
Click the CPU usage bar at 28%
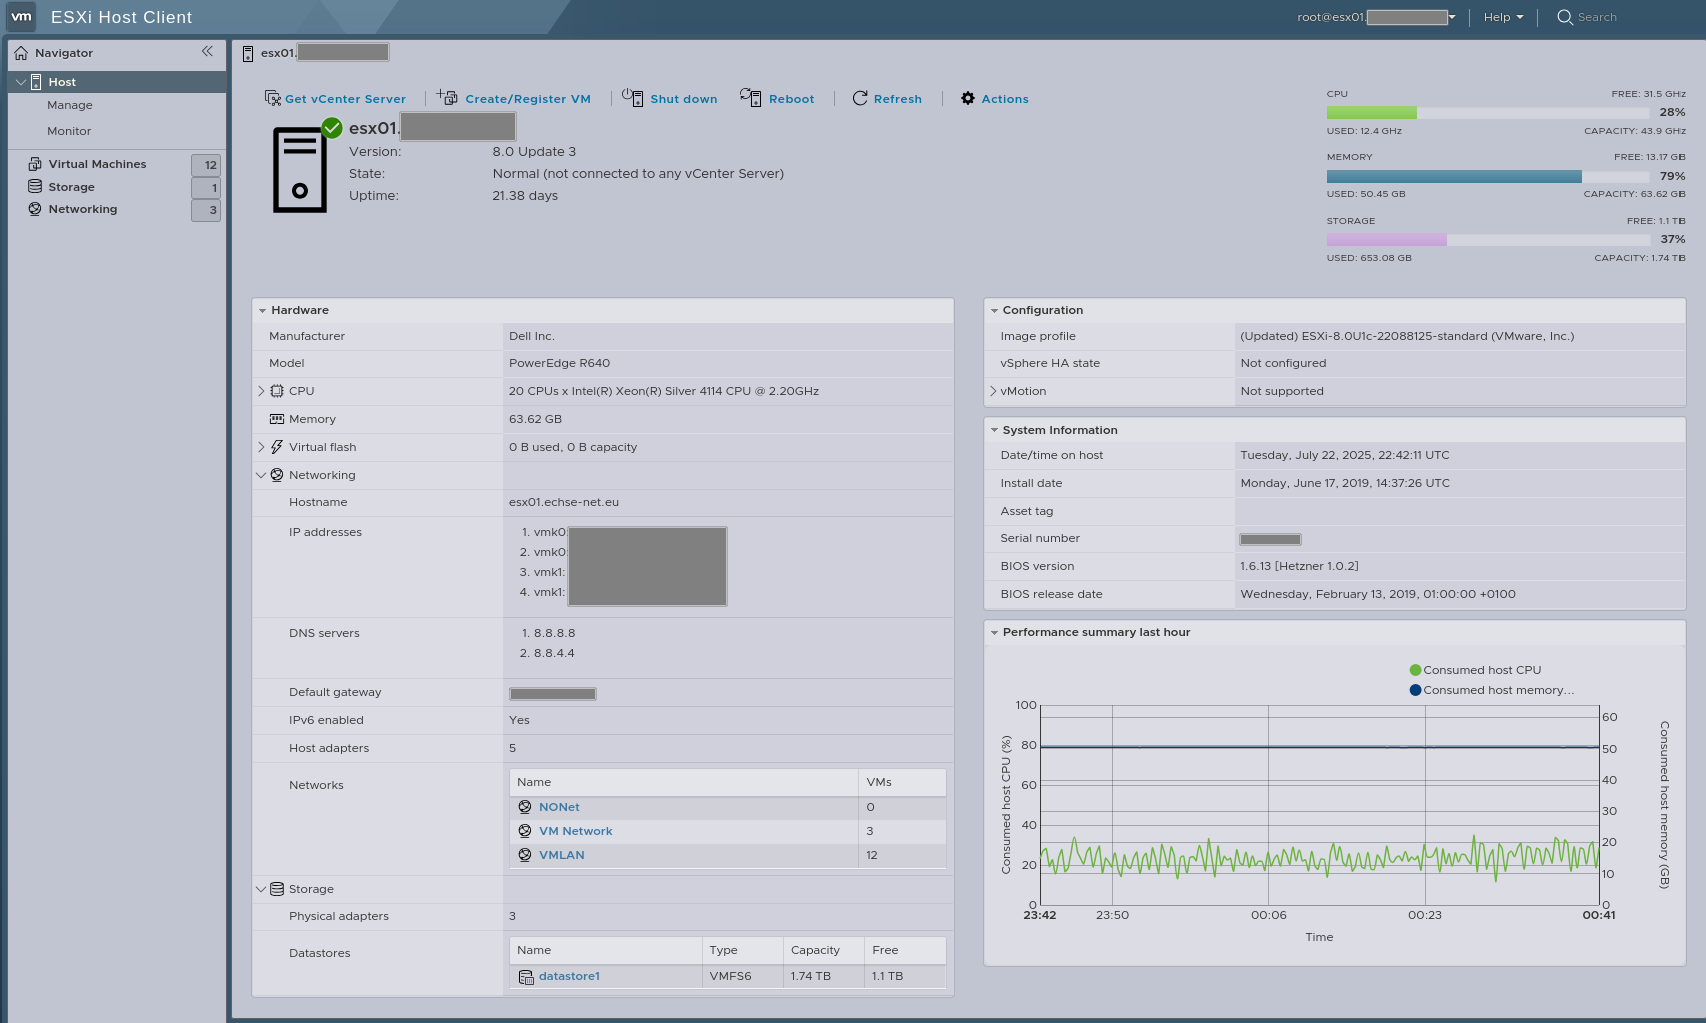click(x=1487, y=112)
